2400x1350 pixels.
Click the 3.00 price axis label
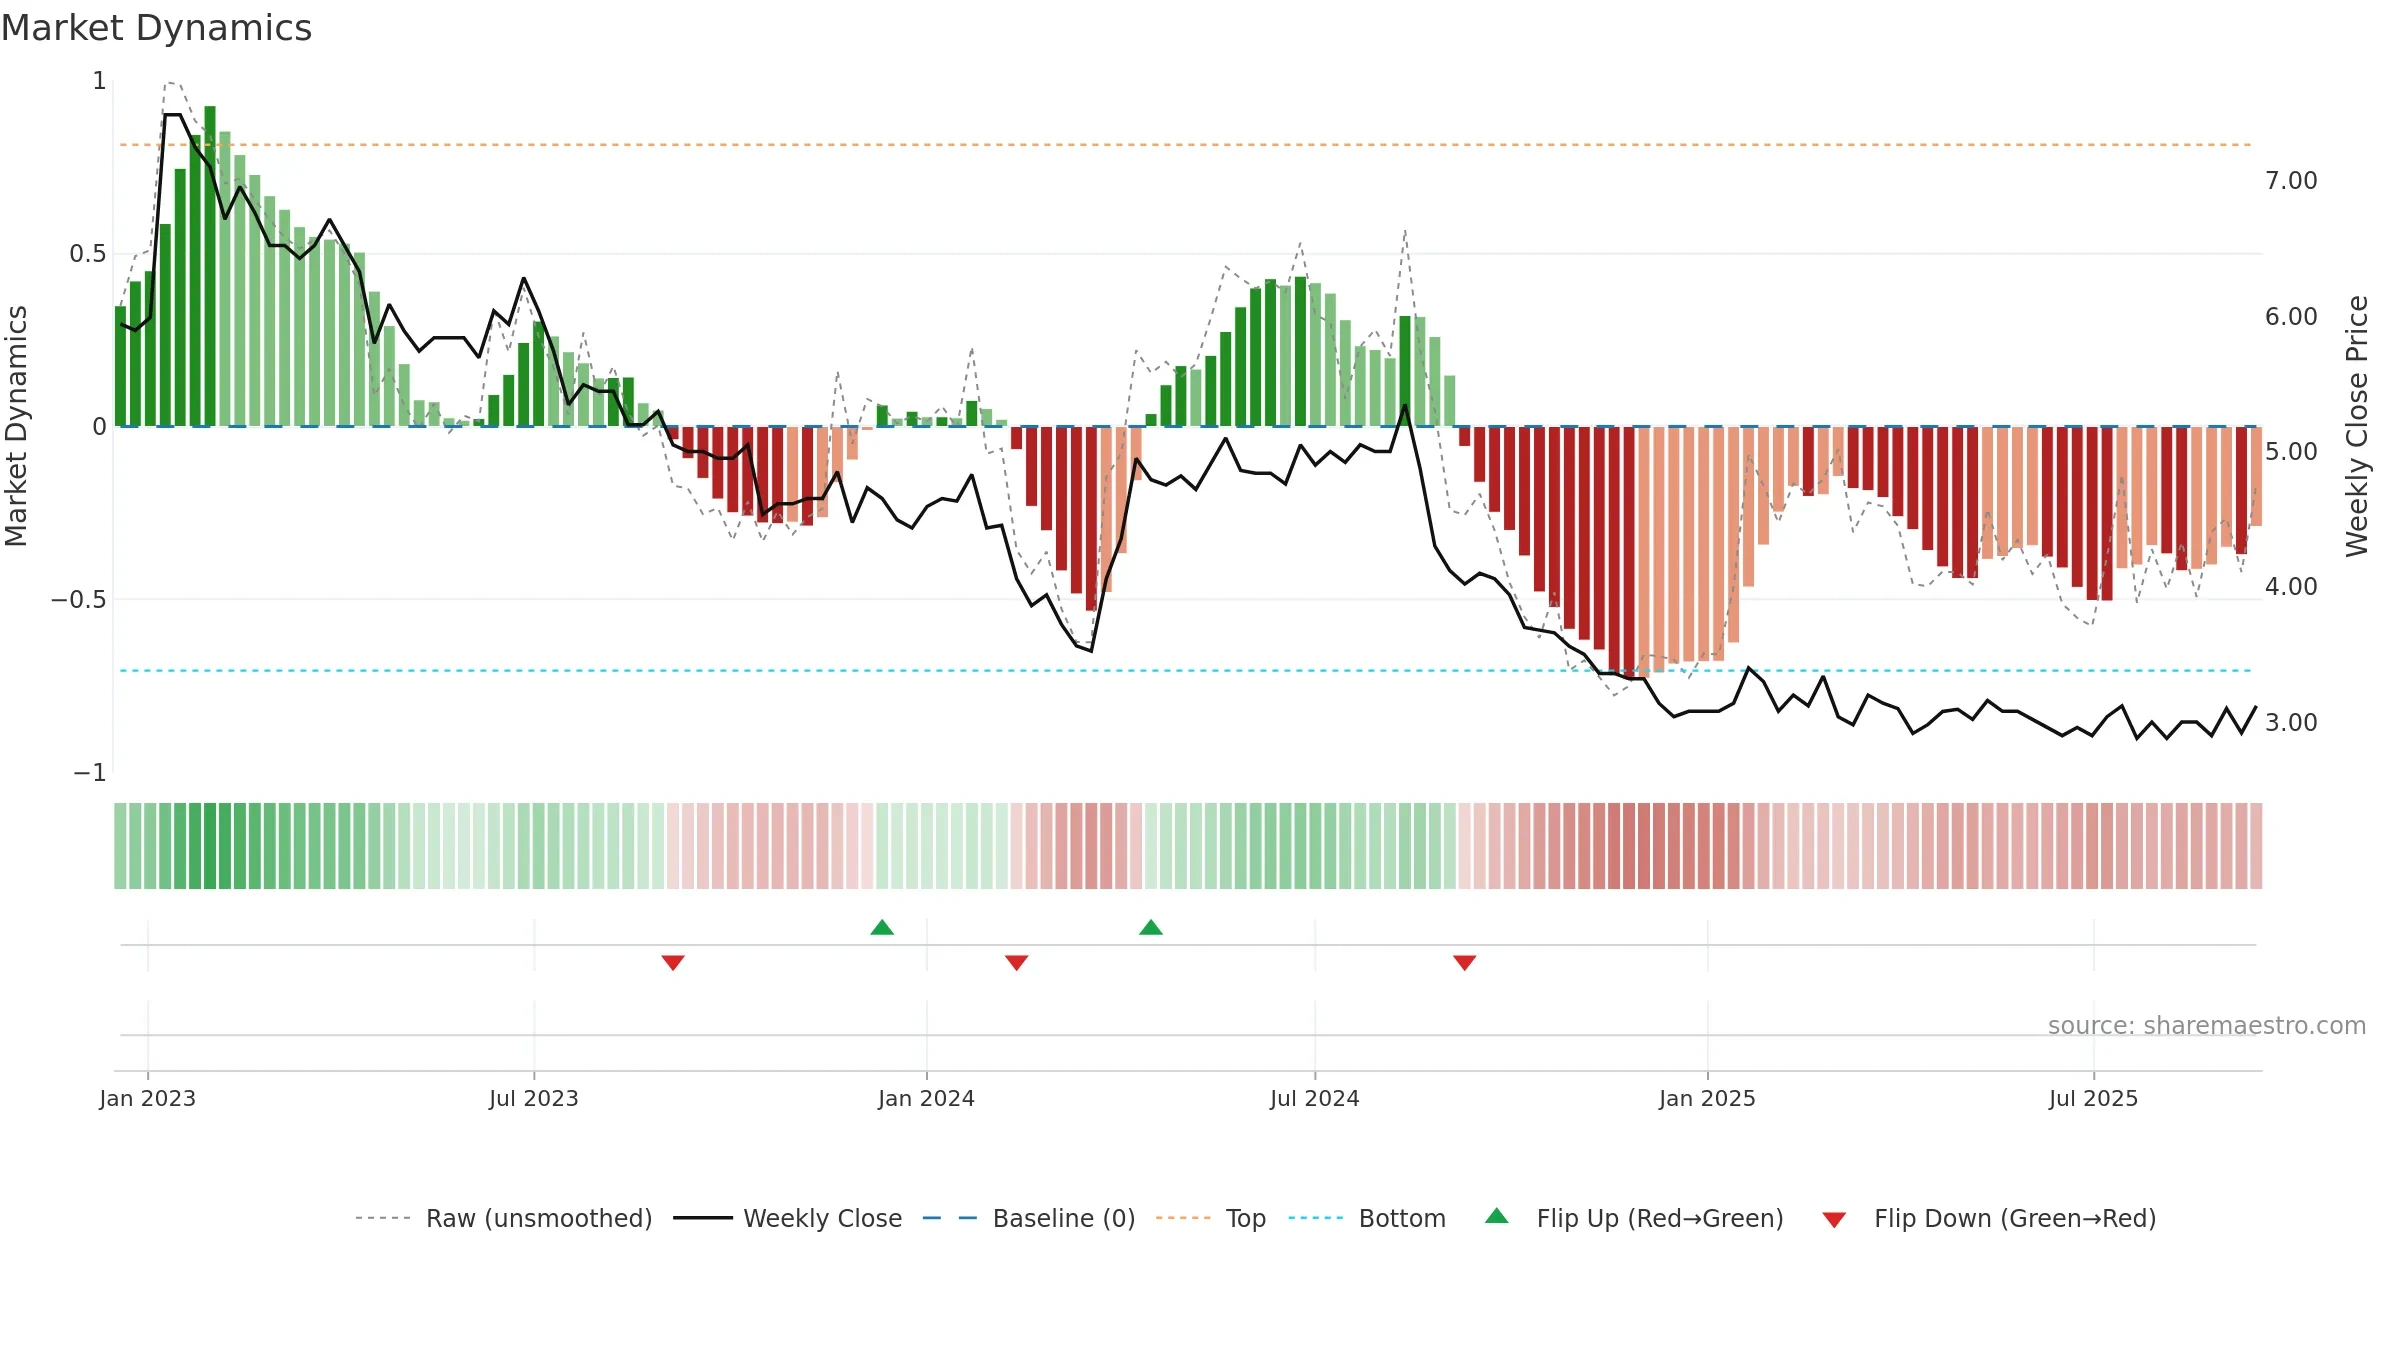pos(2291,723)
